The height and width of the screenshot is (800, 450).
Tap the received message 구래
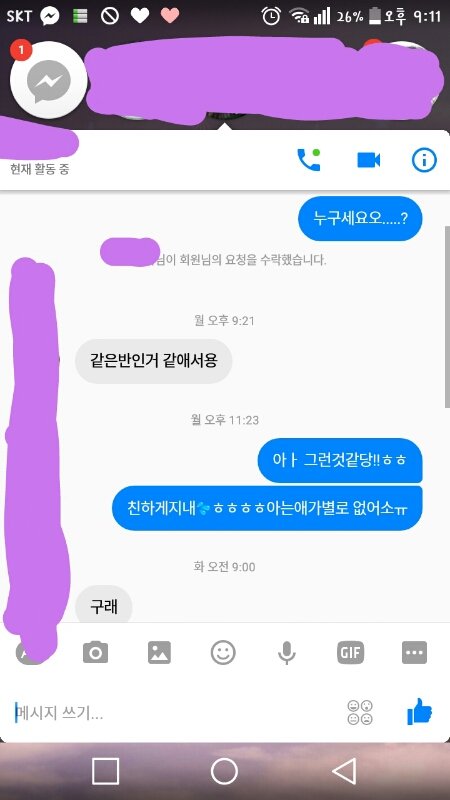point(104,606)
